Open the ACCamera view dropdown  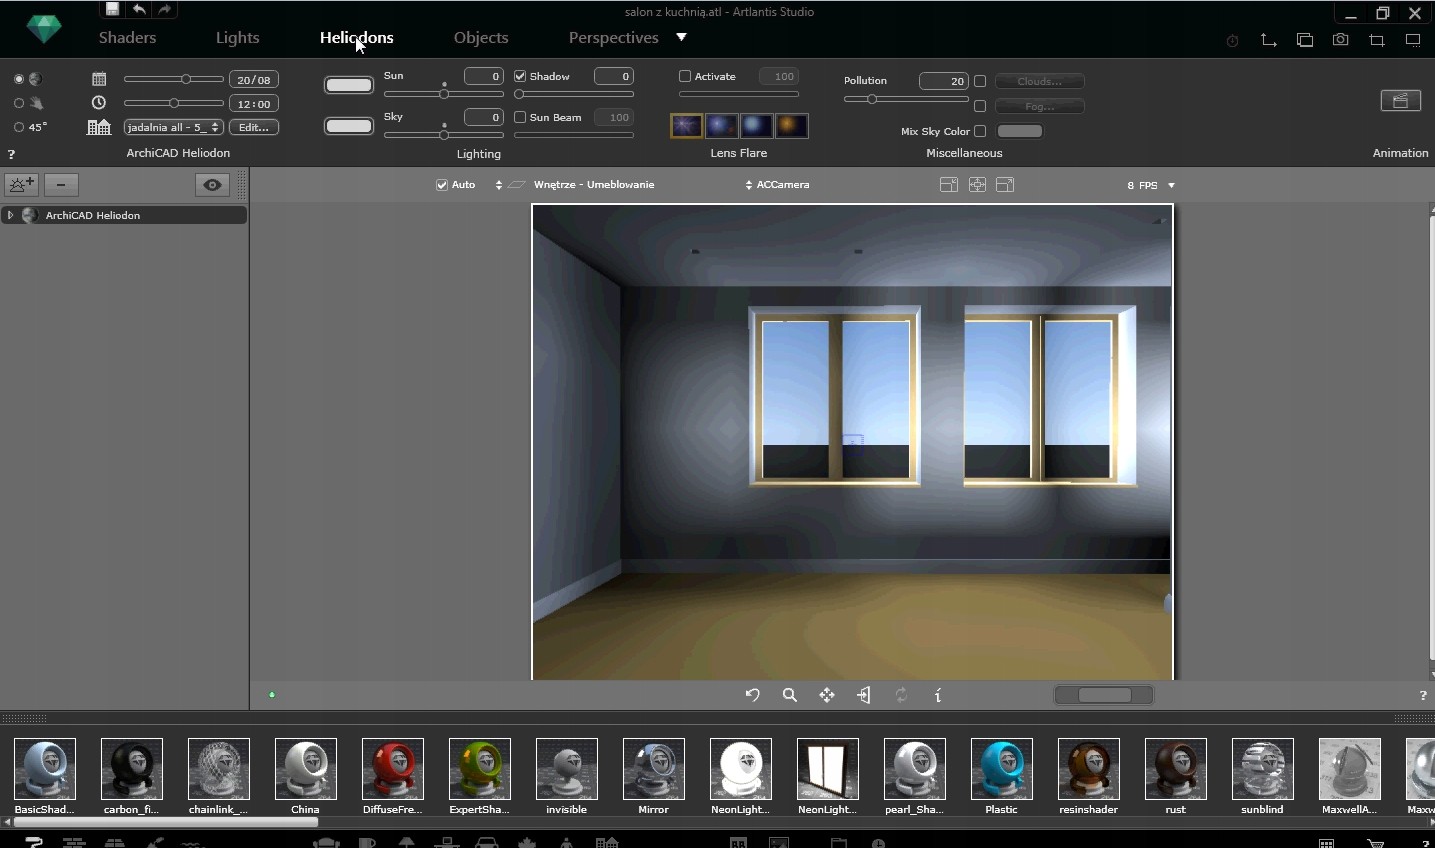[x=778, y=185]
